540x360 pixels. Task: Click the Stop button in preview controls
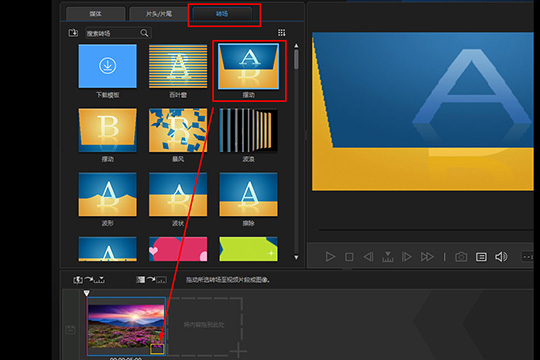coord(349,257)
